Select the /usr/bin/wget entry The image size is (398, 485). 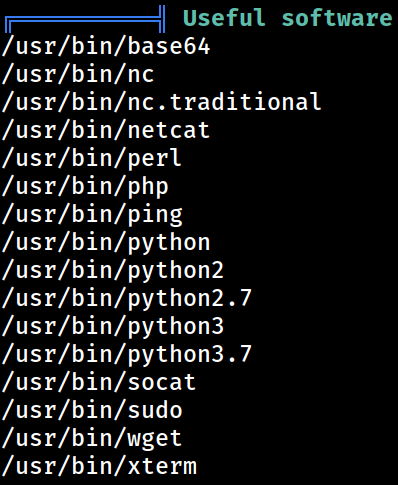[x=92, y=439]
